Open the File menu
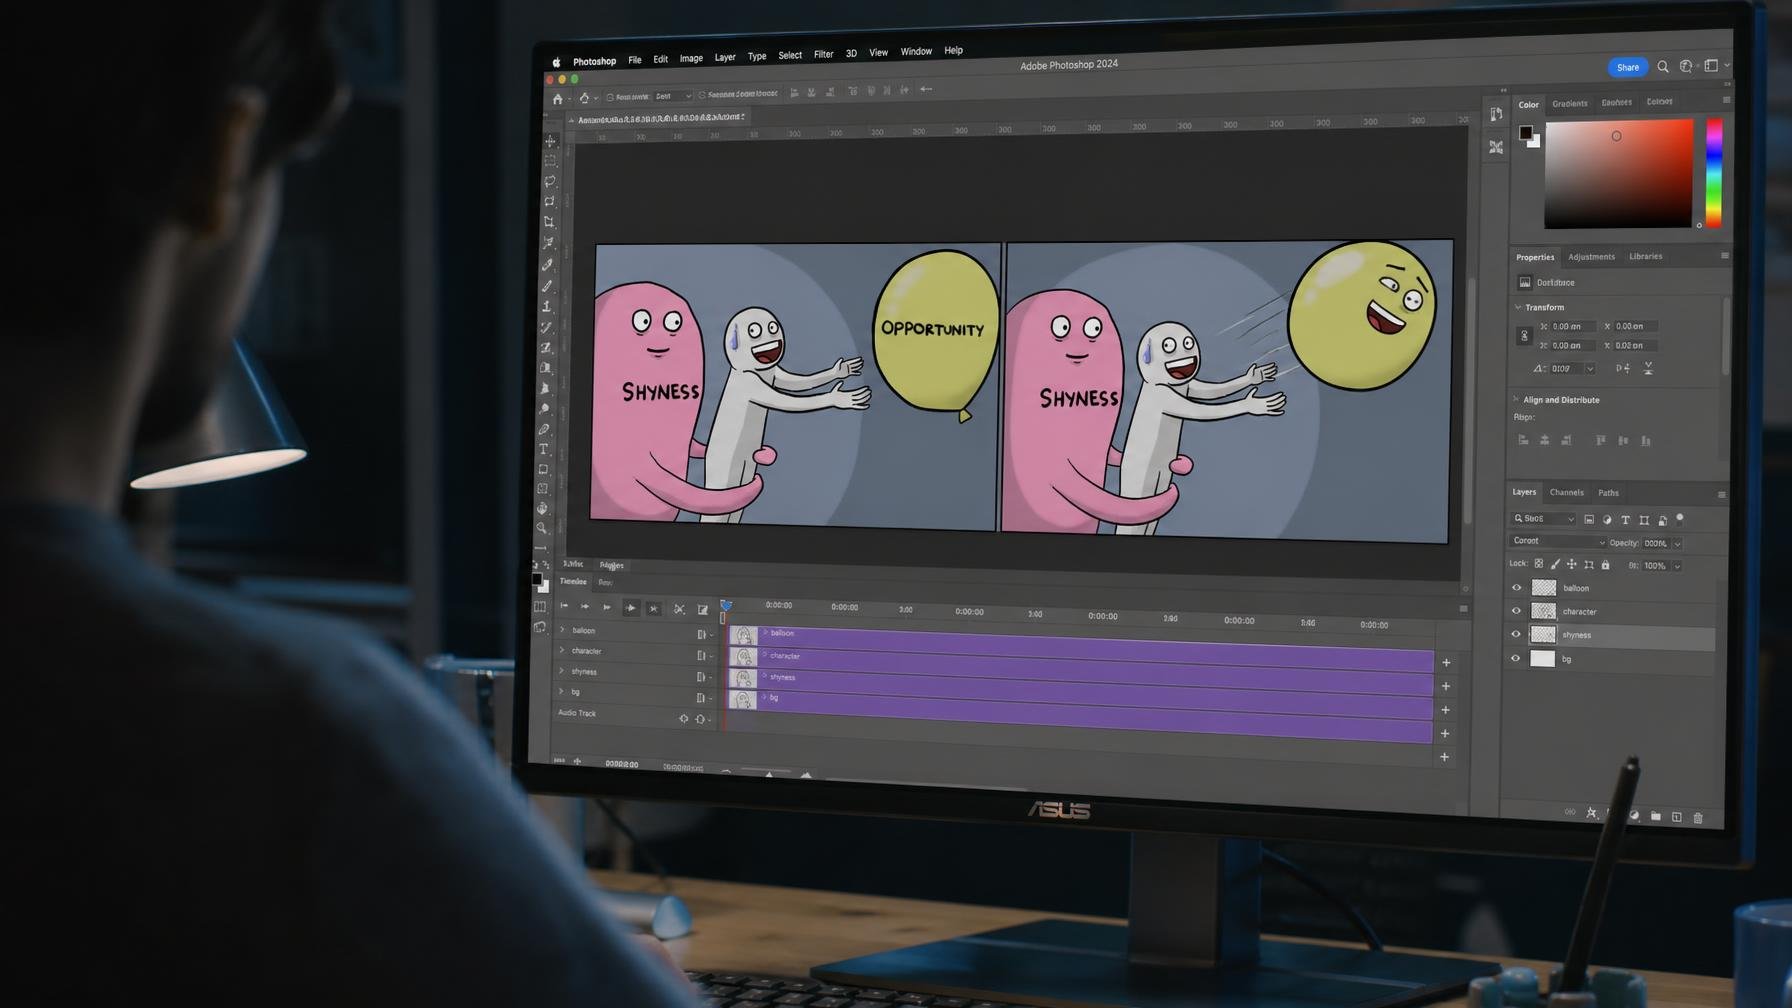 634,60
